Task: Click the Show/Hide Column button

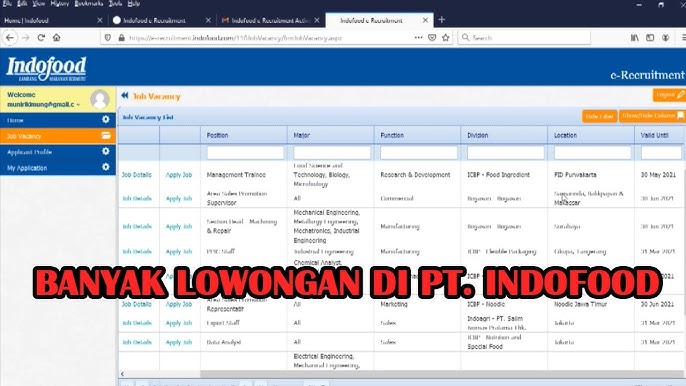Action: (x=652, y=116)
